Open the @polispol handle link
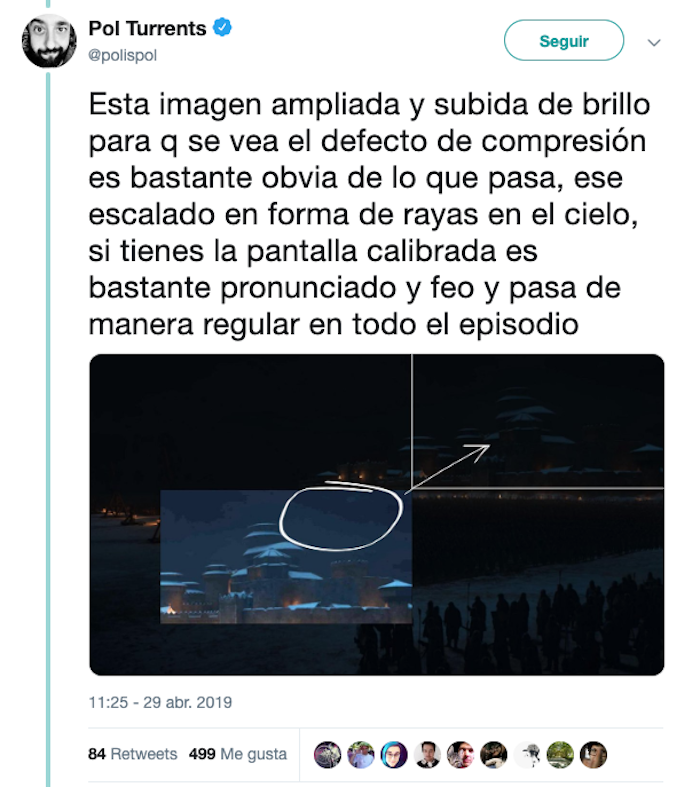700x787 pixels. pos(122,55)
